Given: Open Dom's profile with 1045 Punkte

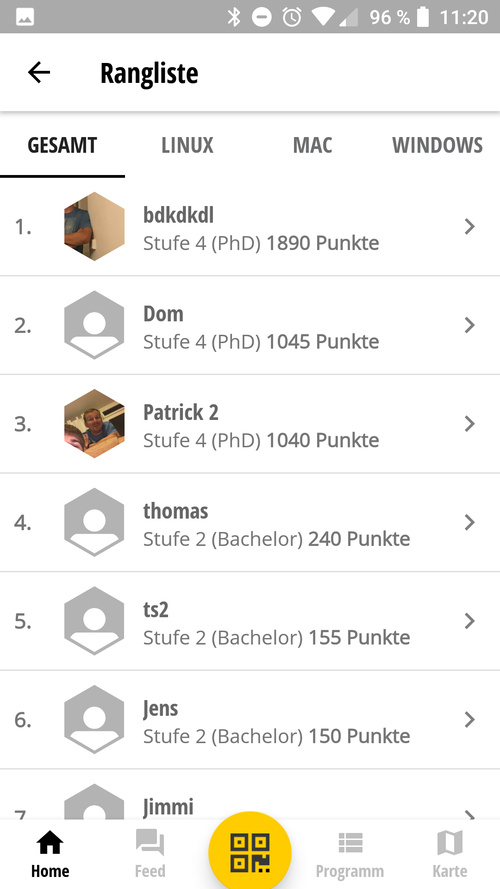Looking at the screenshot, I should pyautogui.click(x=250, y=325).
